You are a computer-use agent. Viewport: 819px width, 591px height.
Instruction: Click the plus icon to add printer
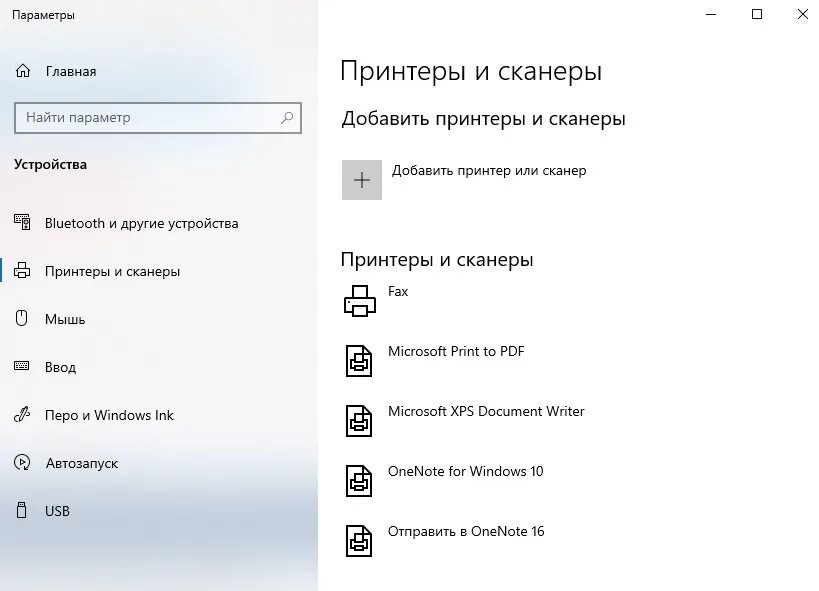(362, 180)
